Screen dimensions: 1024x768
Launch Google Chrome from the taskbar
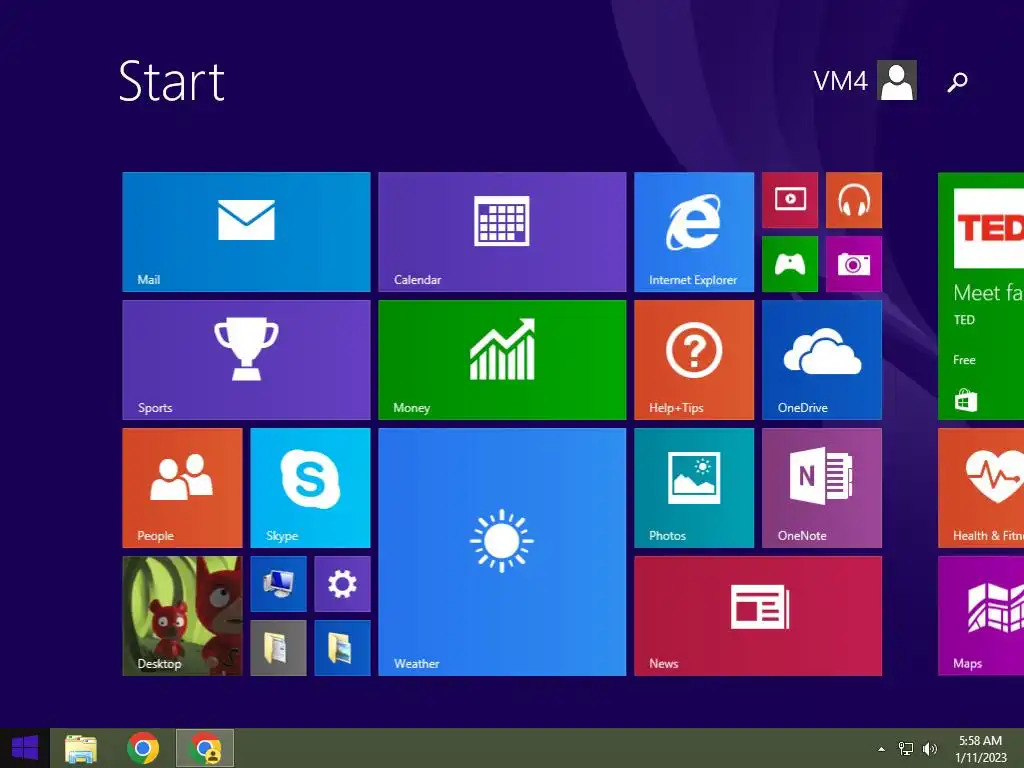pos(143,748)
